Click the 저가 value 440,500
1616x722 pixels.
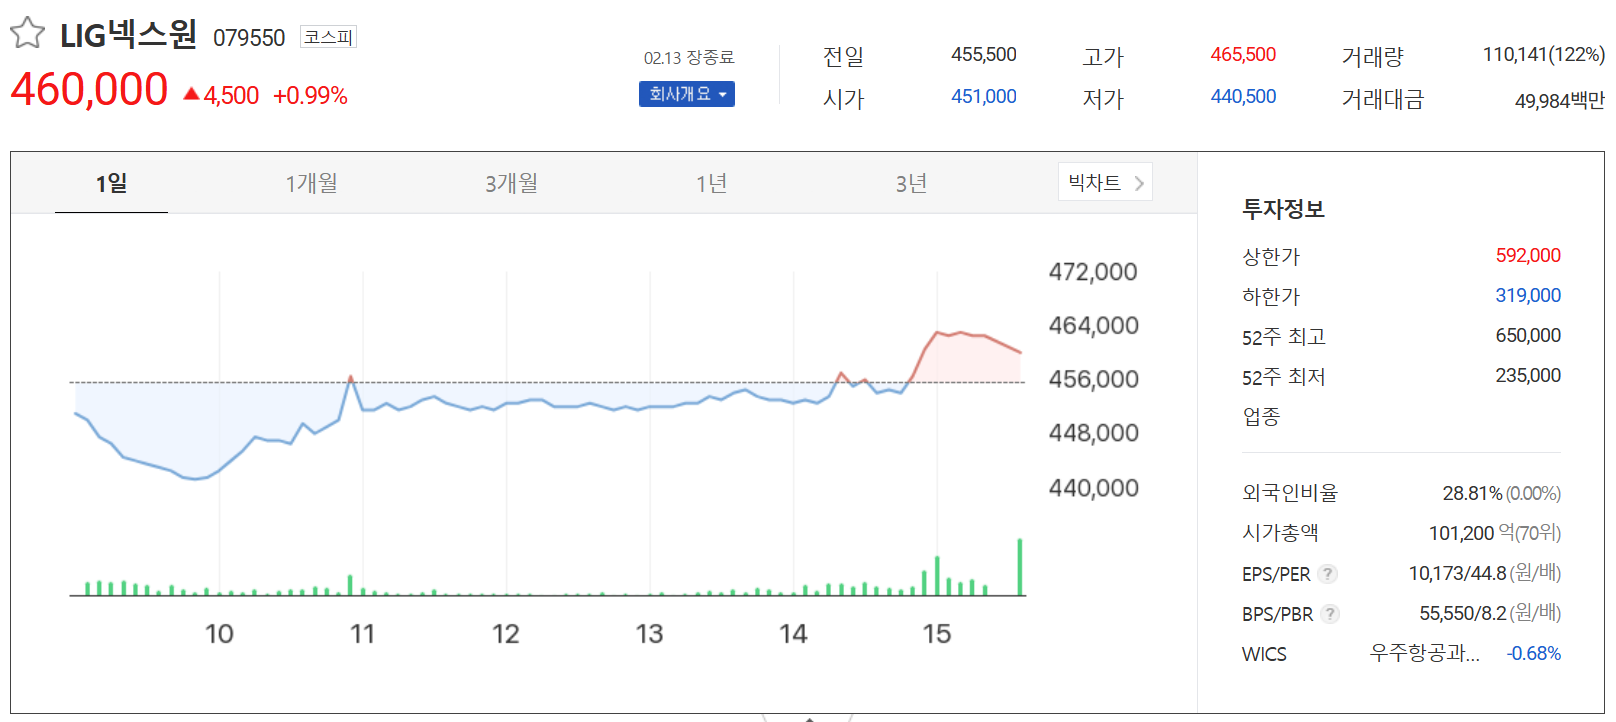tap(1243, 97)
